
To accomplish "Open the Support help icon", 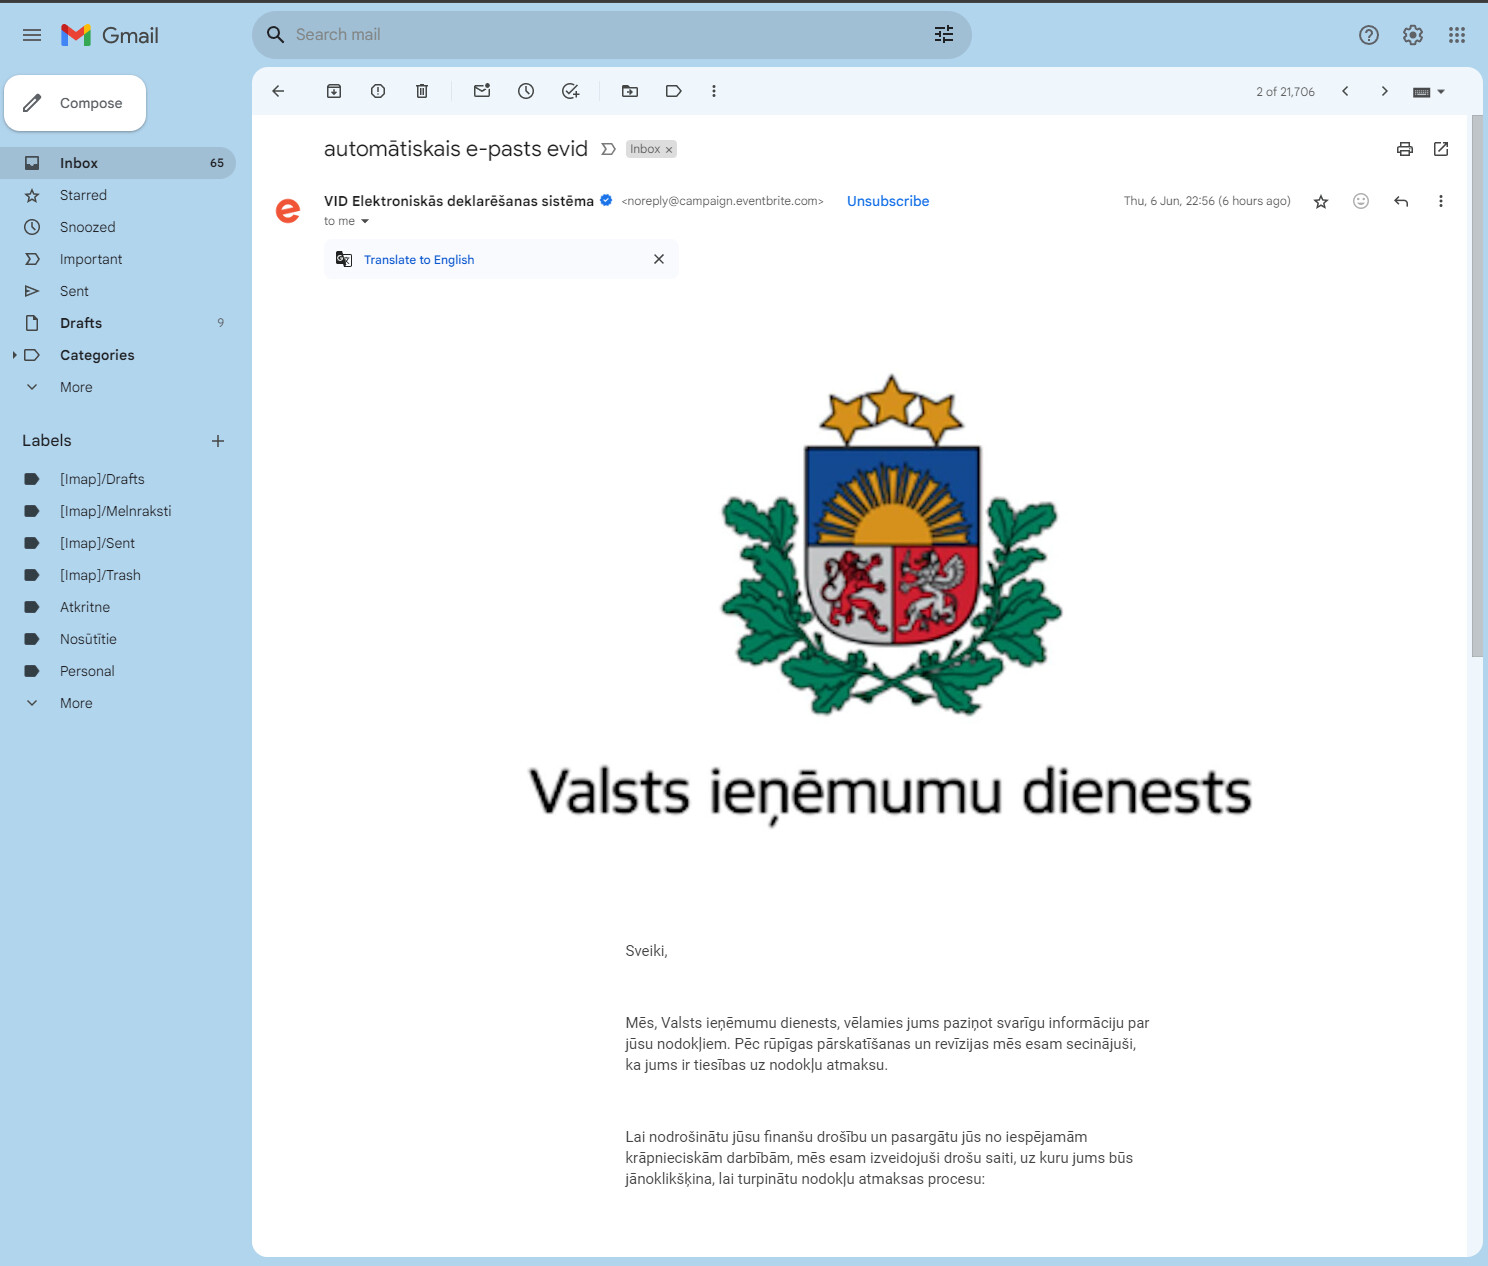I will coord(1369,35).
